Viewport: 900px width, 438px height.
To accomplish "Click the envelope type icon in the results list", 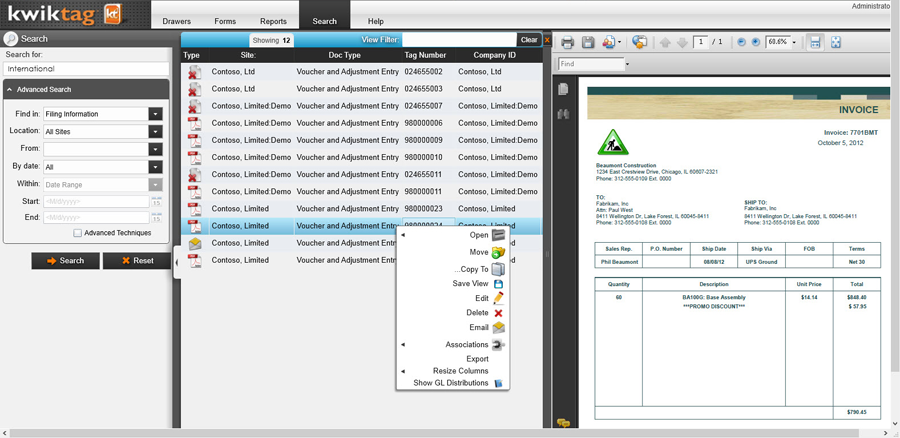I will coord(195,243).
